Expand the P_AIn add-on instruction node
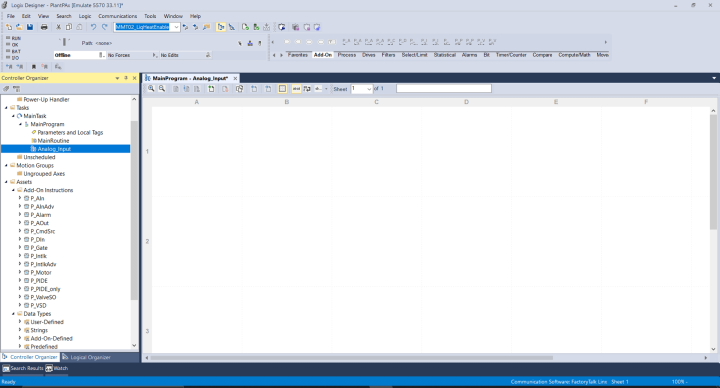 tap(20, 198)
